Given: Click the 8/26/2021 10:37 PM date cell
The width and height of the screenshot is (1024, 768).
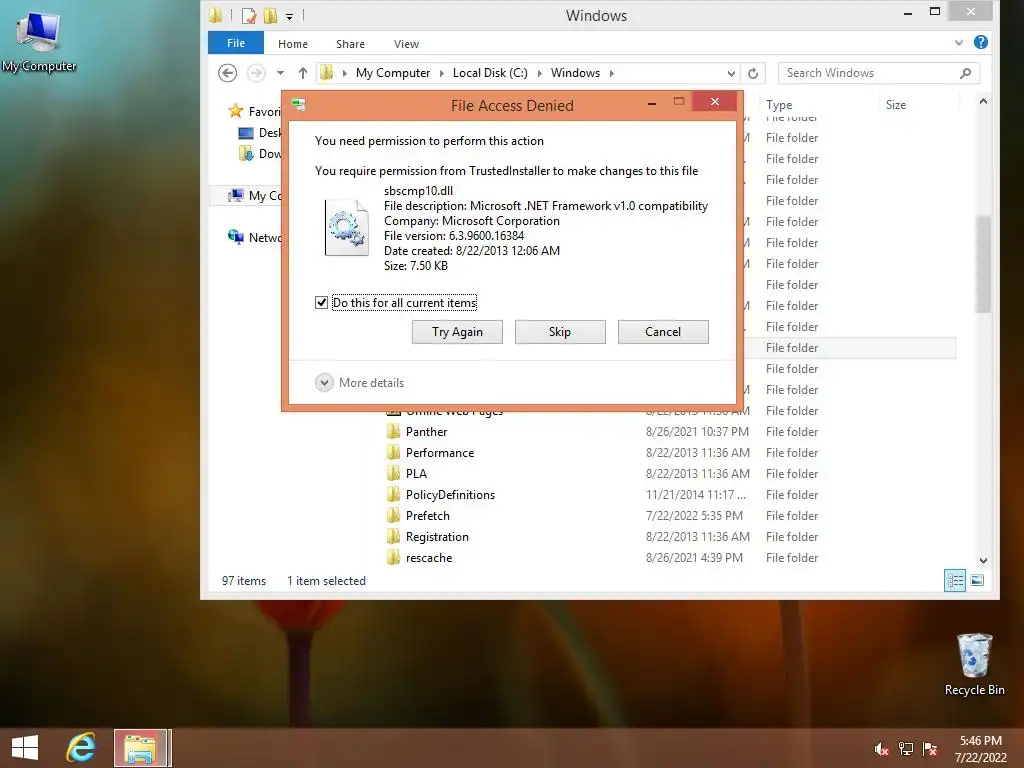Looking at the screenshot, I should point(697,432).
